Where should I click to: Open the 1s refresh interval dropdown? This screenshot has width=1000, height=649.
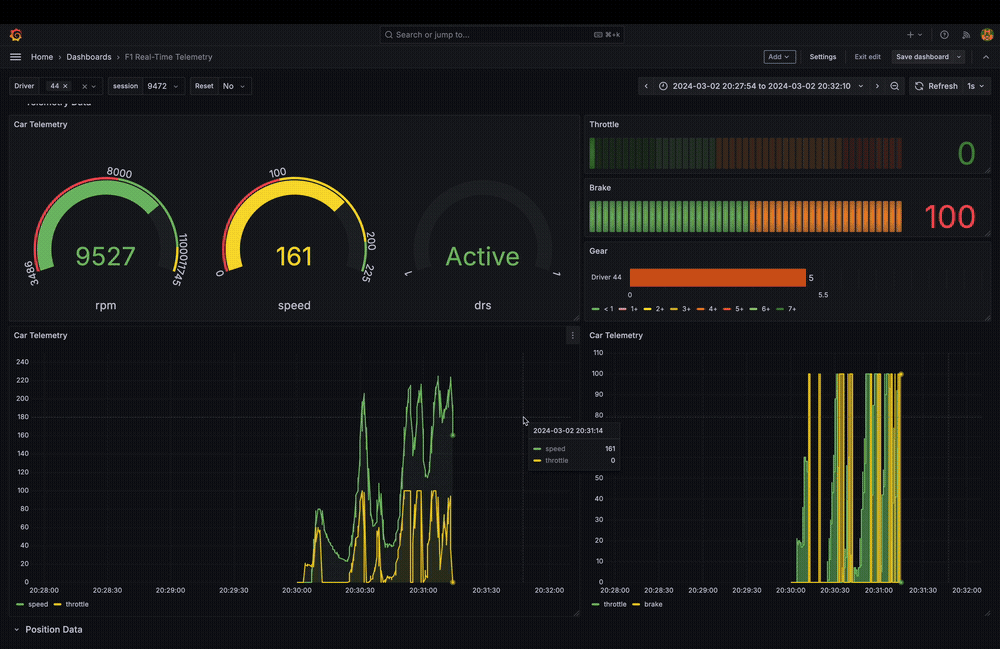tap(975, 86)
